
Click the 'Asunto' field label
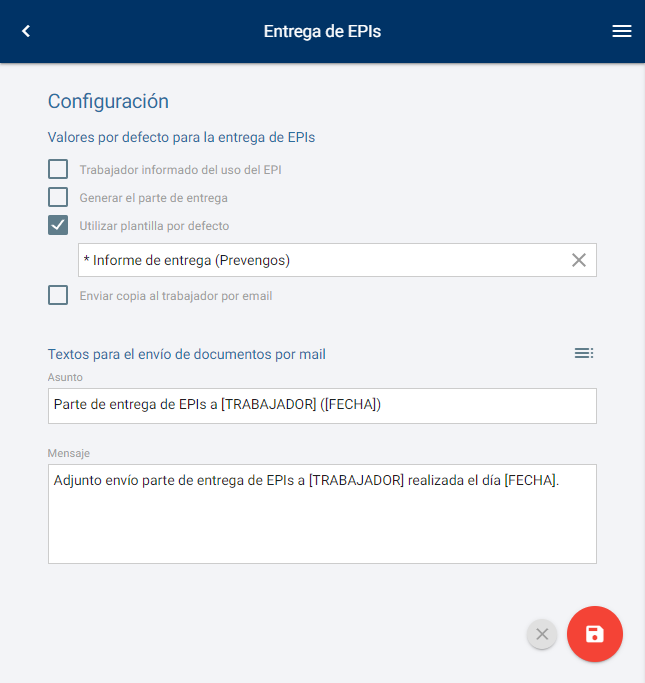coord(65,377)
